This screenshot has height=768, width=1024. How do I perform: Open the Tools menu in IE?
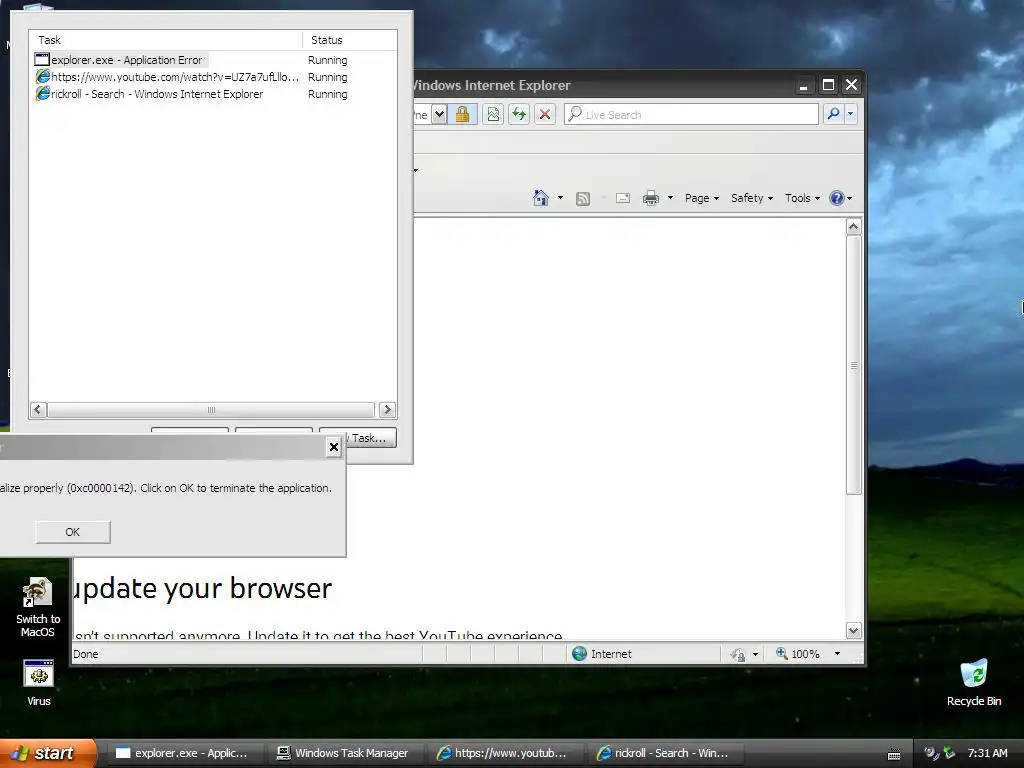pyautogui.click(x=802, y=198)
